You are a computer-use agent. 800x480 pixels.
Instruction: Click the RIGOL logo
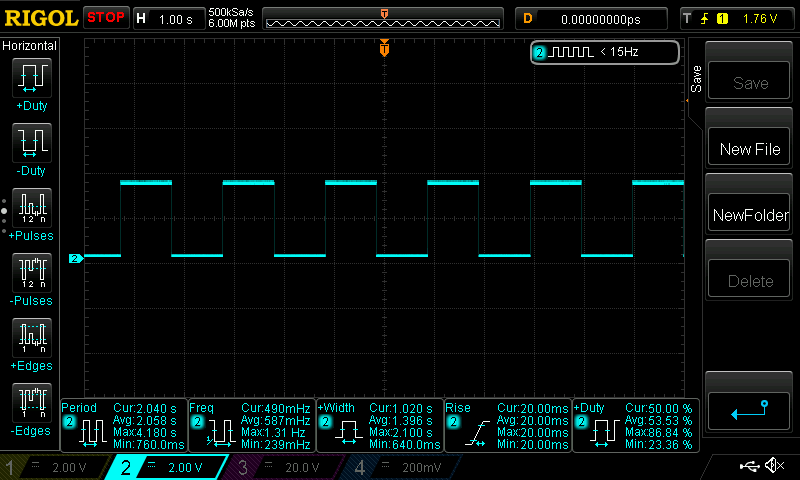41,18
